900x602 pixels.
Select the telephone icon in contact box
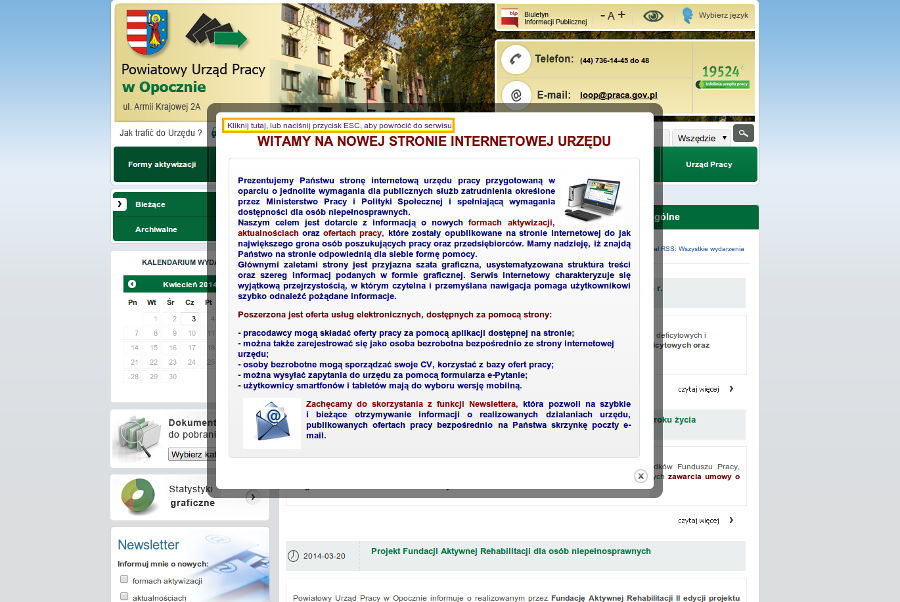[x=516, y=58]
